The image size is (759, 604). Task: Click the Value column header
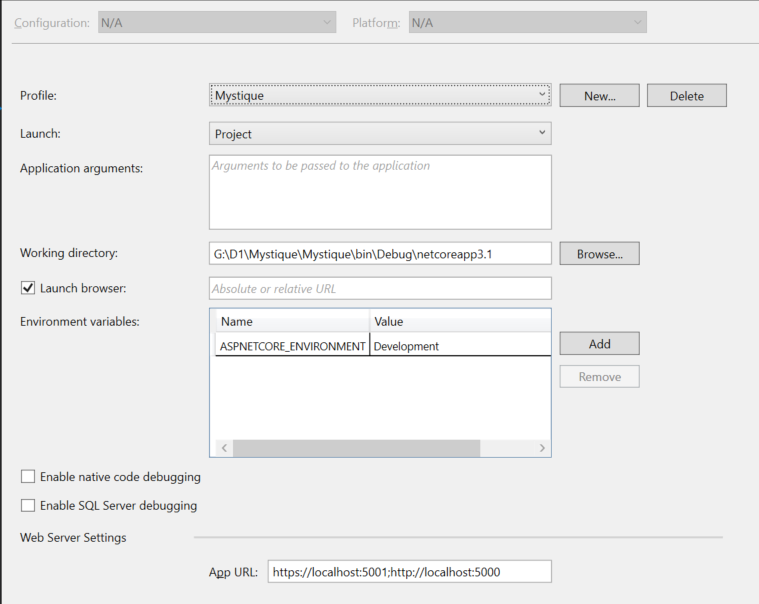[460, 321]
